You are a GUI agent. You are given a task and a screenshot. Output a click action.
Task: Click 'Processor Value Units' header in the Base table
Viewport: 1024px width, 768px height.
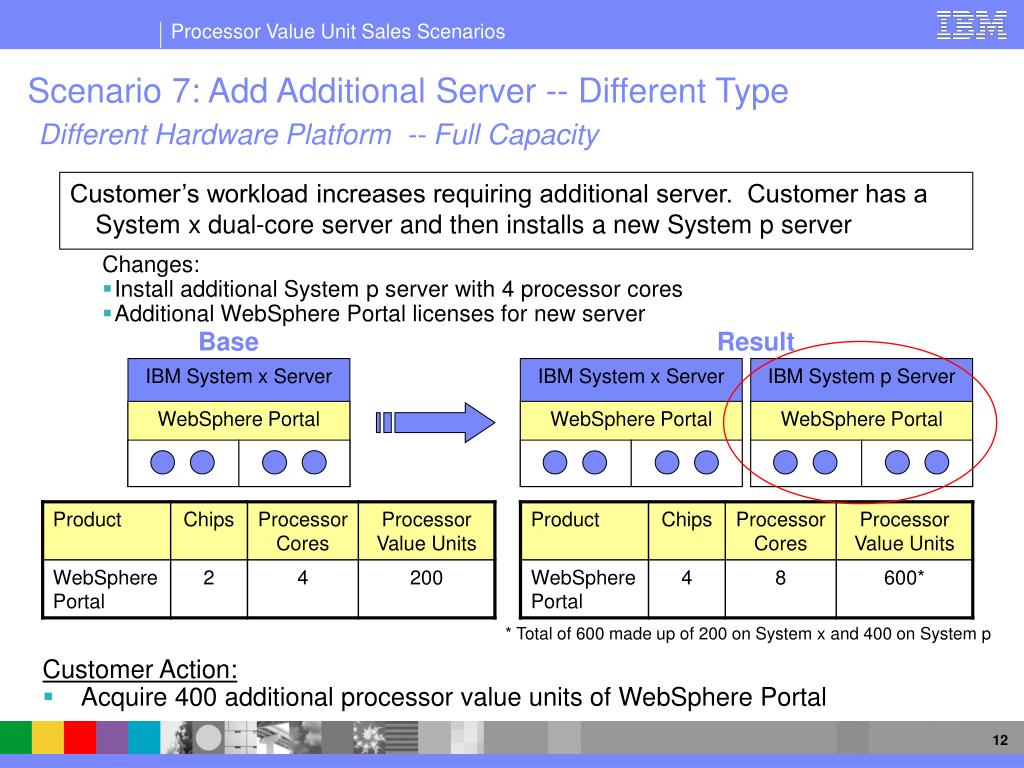426,532
